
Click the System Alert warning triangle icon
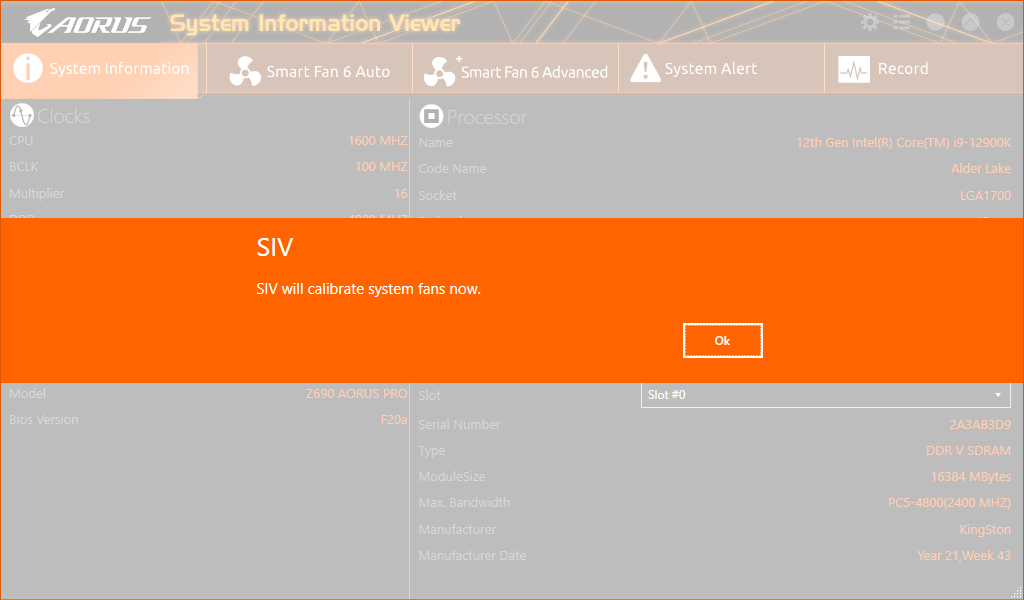(x=645, y=69)
